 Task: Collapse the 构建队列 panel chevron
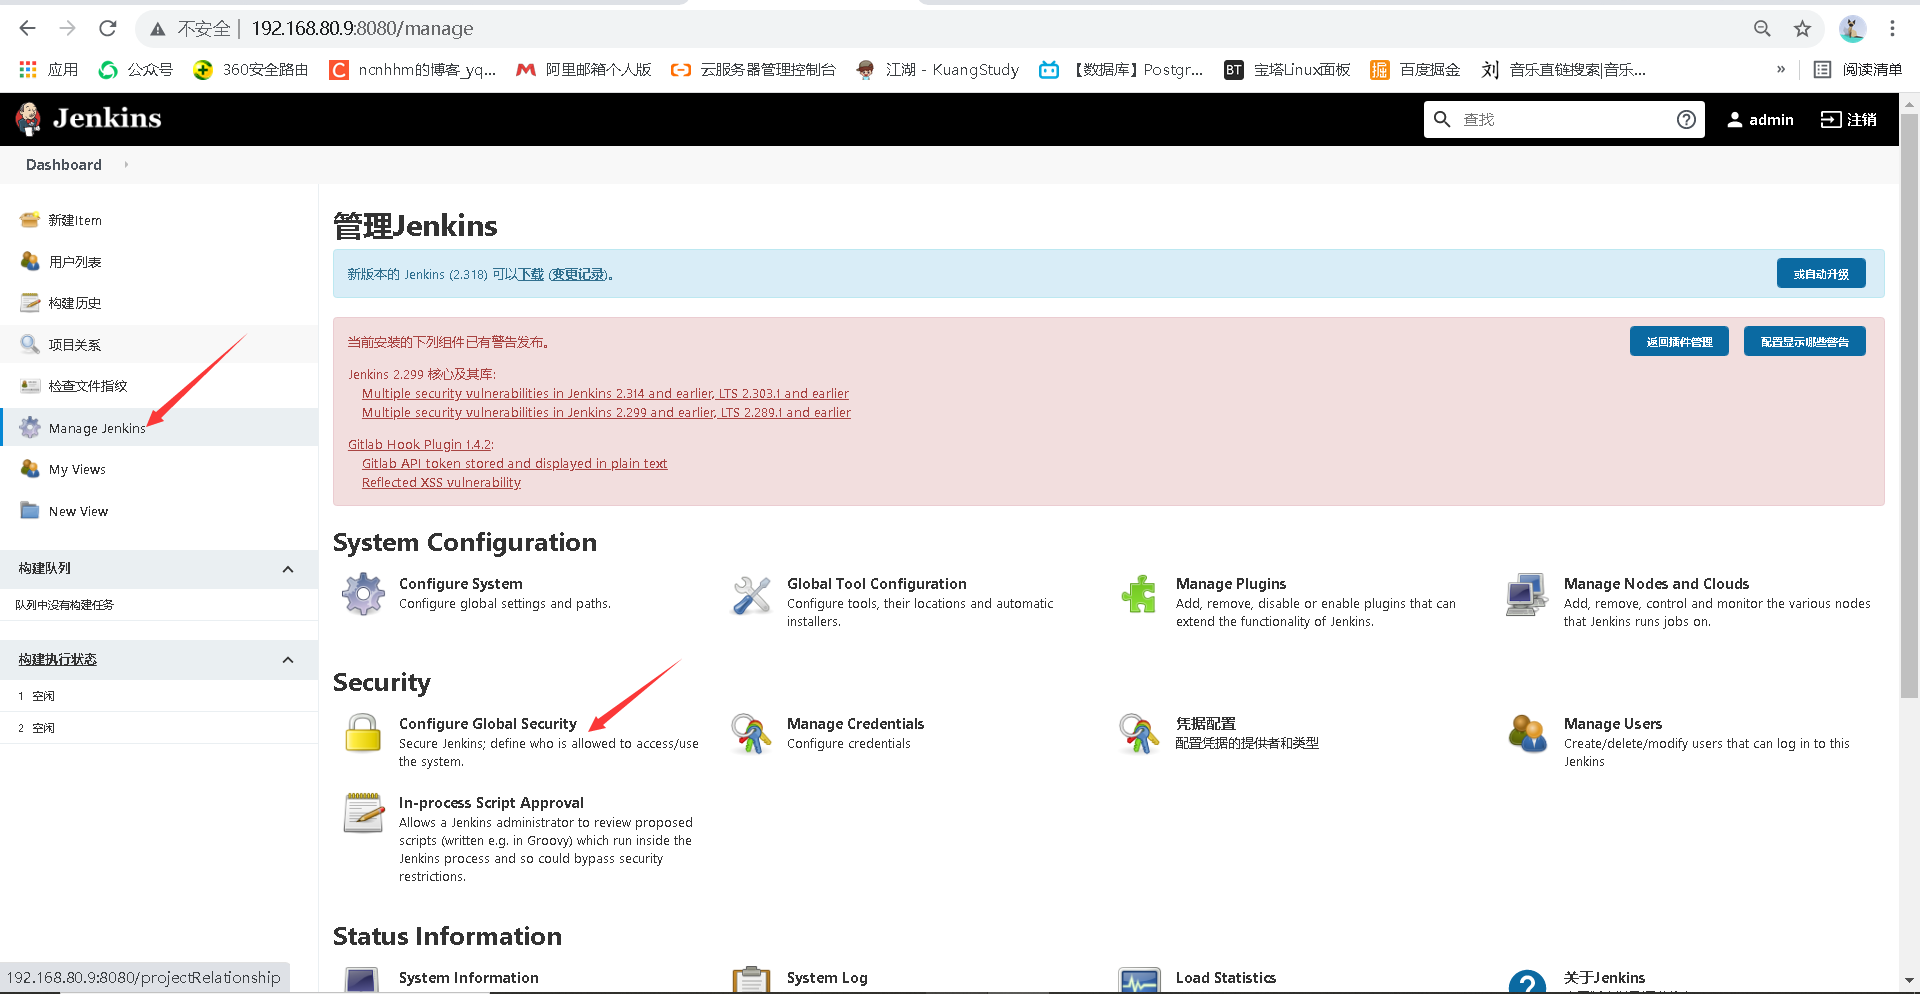click(288, 568)
